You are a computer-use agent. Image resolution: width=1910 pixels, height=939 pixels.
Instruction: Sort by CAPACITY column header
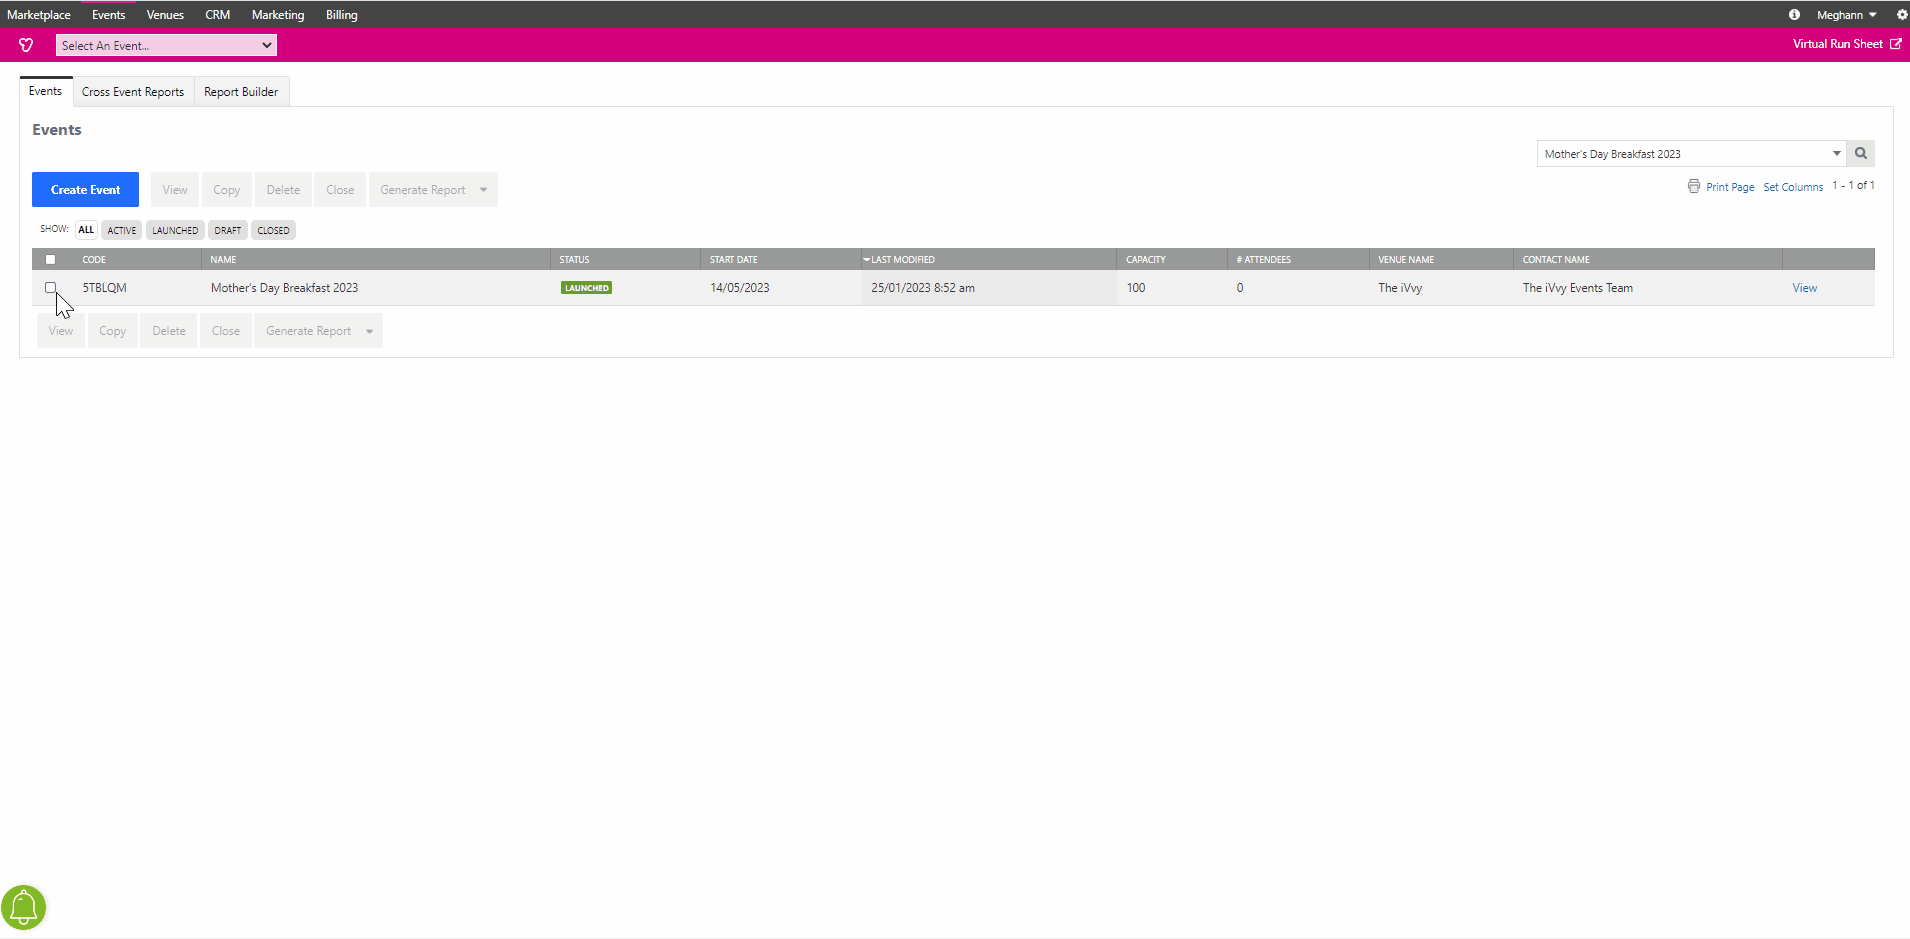[1146, 260]
